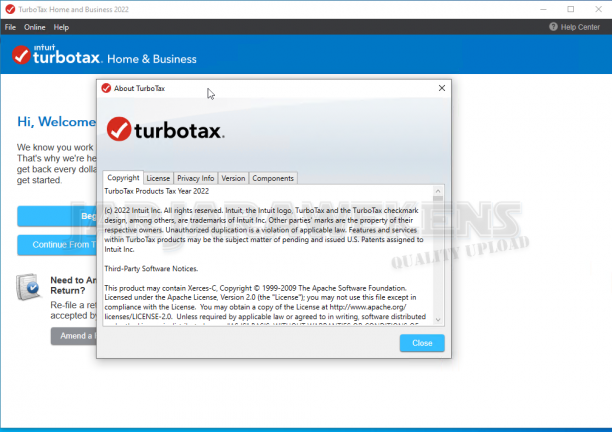Viewport: 612px width, 432px height.
Task: Click the amend return document icon
Action: pyautogui.click(x=28, y=287)
